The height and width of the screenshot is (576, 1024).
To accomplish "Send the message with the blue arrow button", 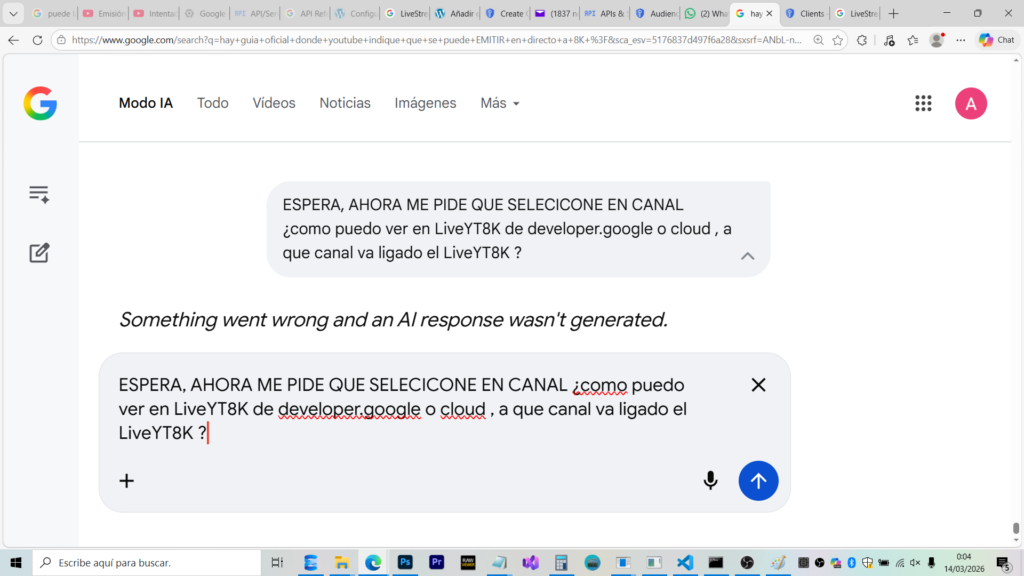I will pyautogui.click(x=758, y=481).
